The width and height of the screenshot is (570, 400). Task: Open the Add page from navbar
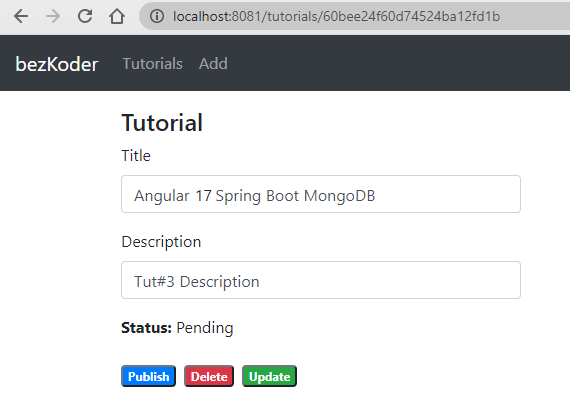213,64
